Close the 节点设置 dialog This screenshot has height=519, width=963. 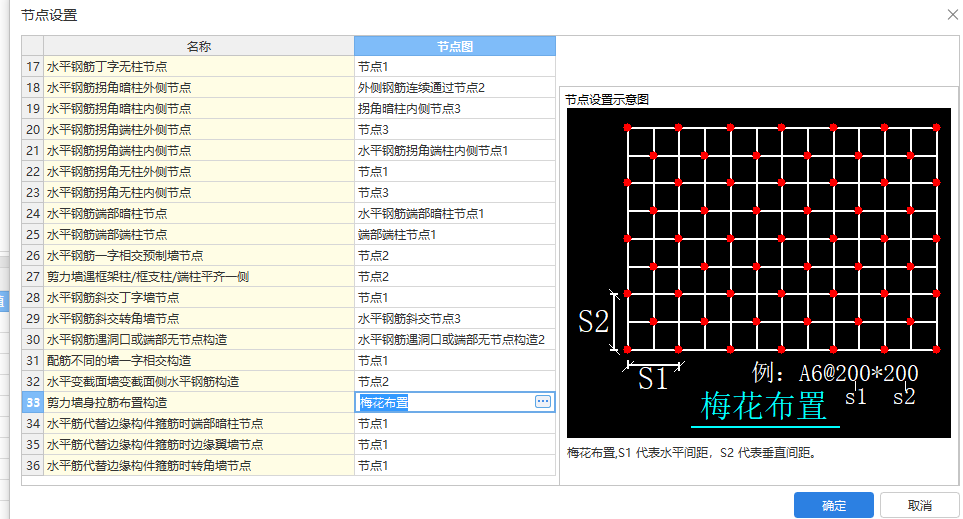(953, 14)
